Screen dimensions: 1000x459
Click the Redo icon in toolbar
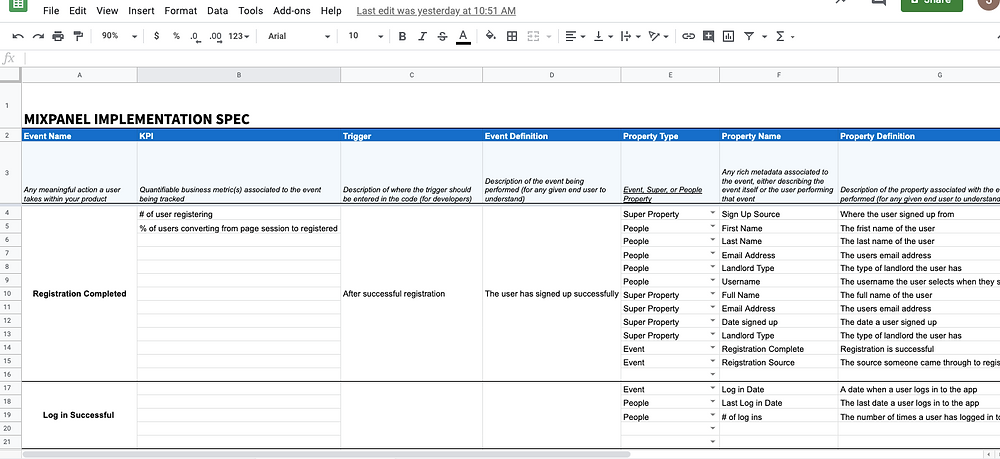[x=38, y=36]
